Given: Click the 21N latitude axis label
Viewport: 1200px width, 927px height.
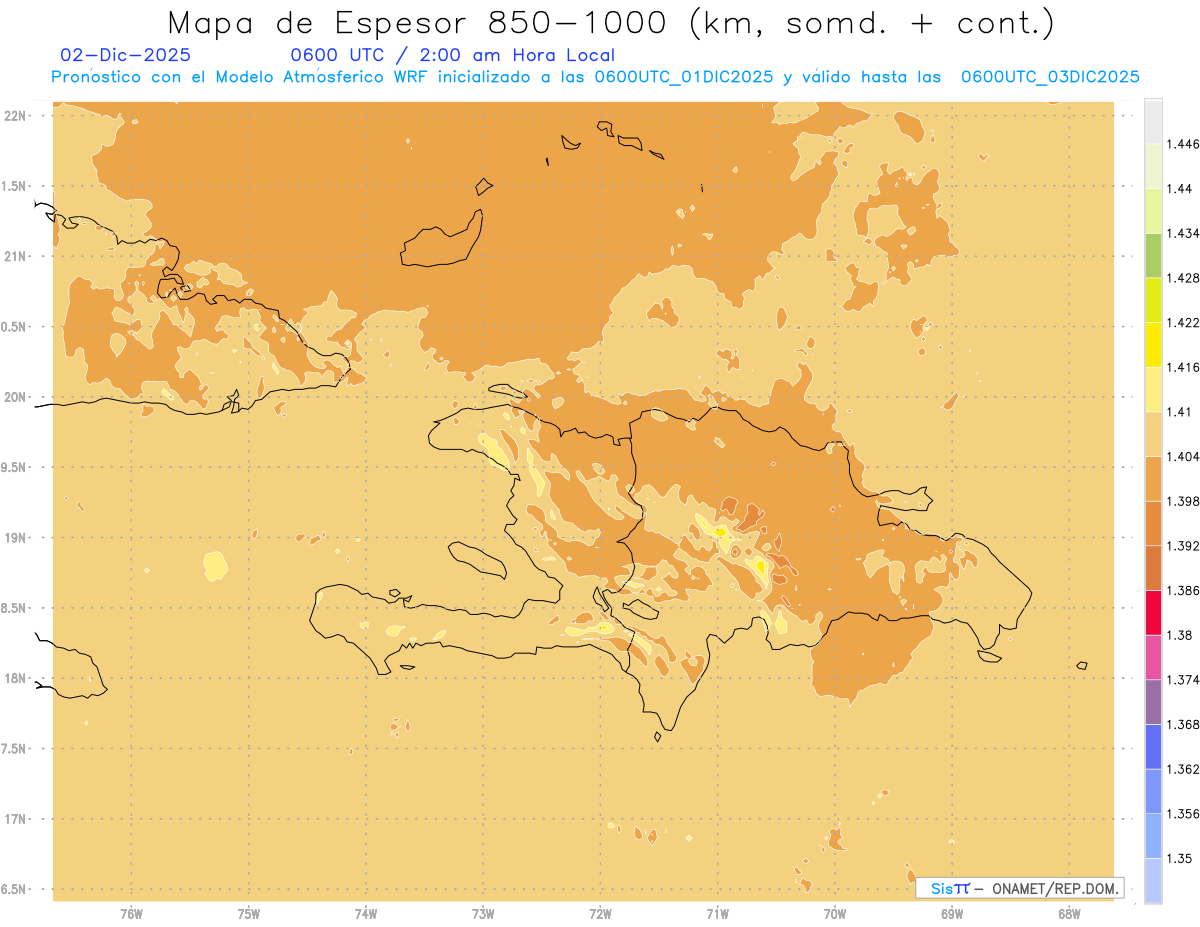Looking at the screenshot, I should 17,256.
